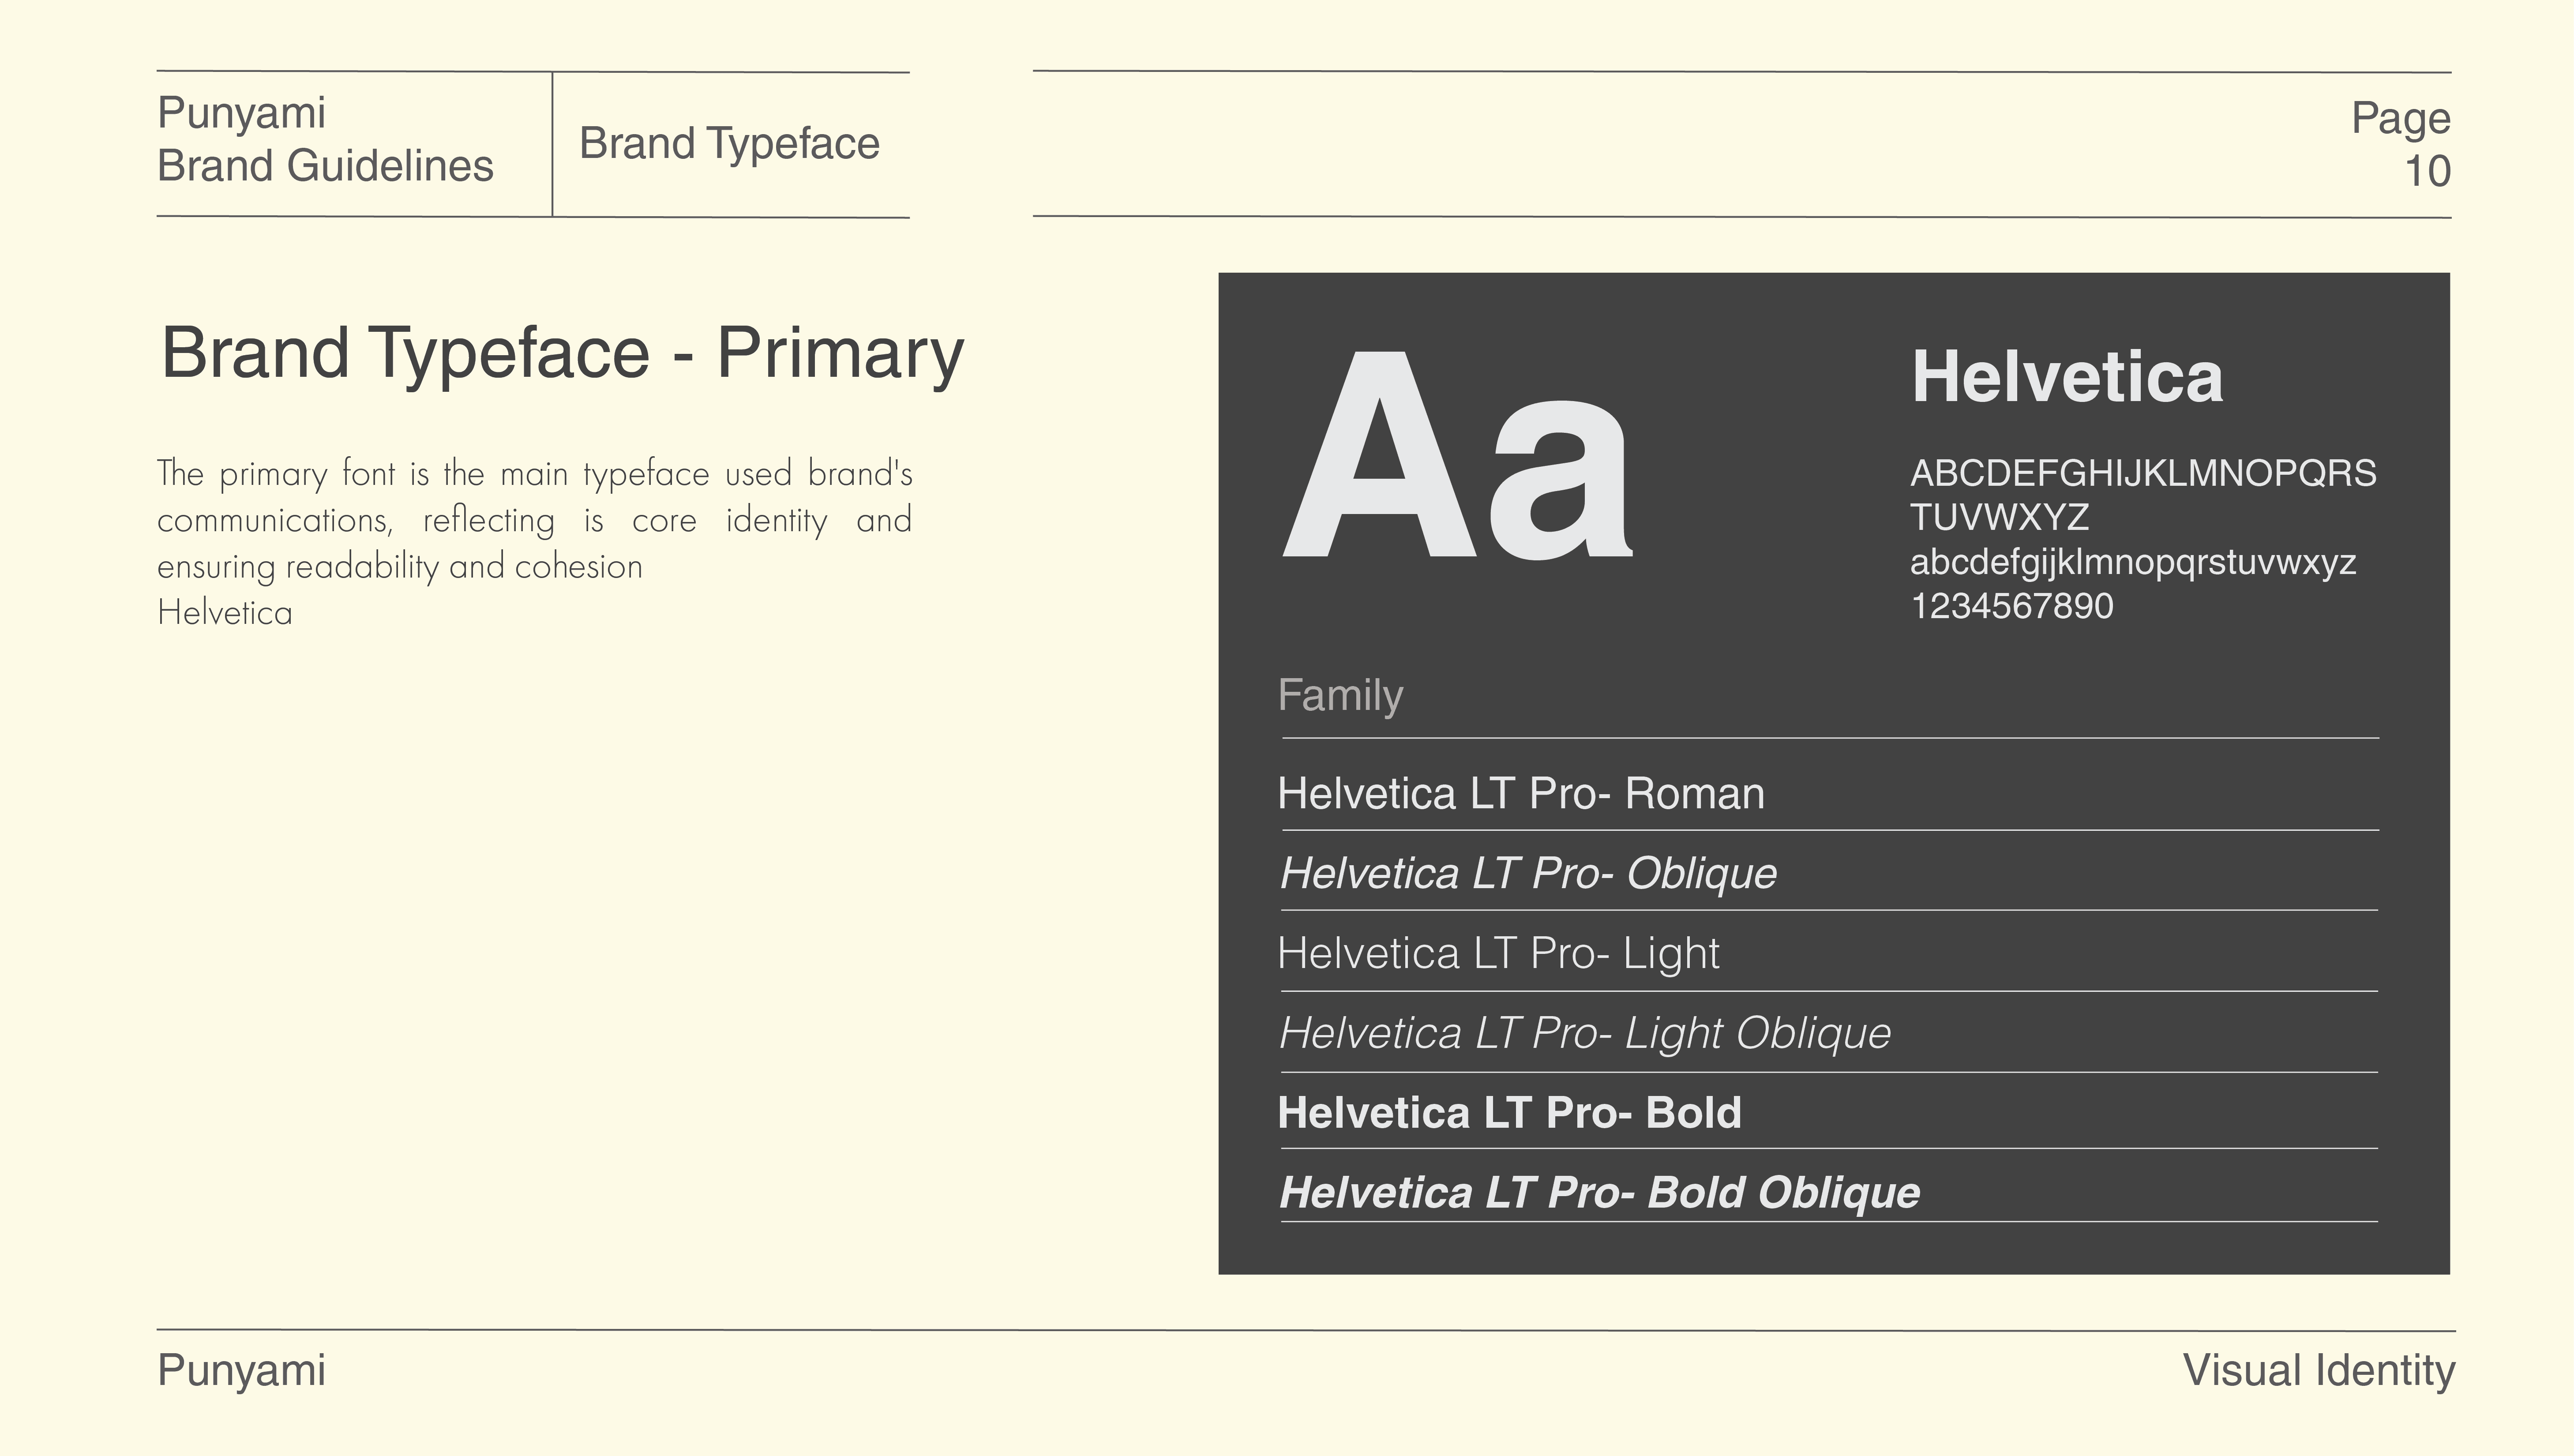The width and height of the screenshot is (2574, 1456).
Task: Click the bold 'Helvetica' title
Action: [x=2067, y=378]
